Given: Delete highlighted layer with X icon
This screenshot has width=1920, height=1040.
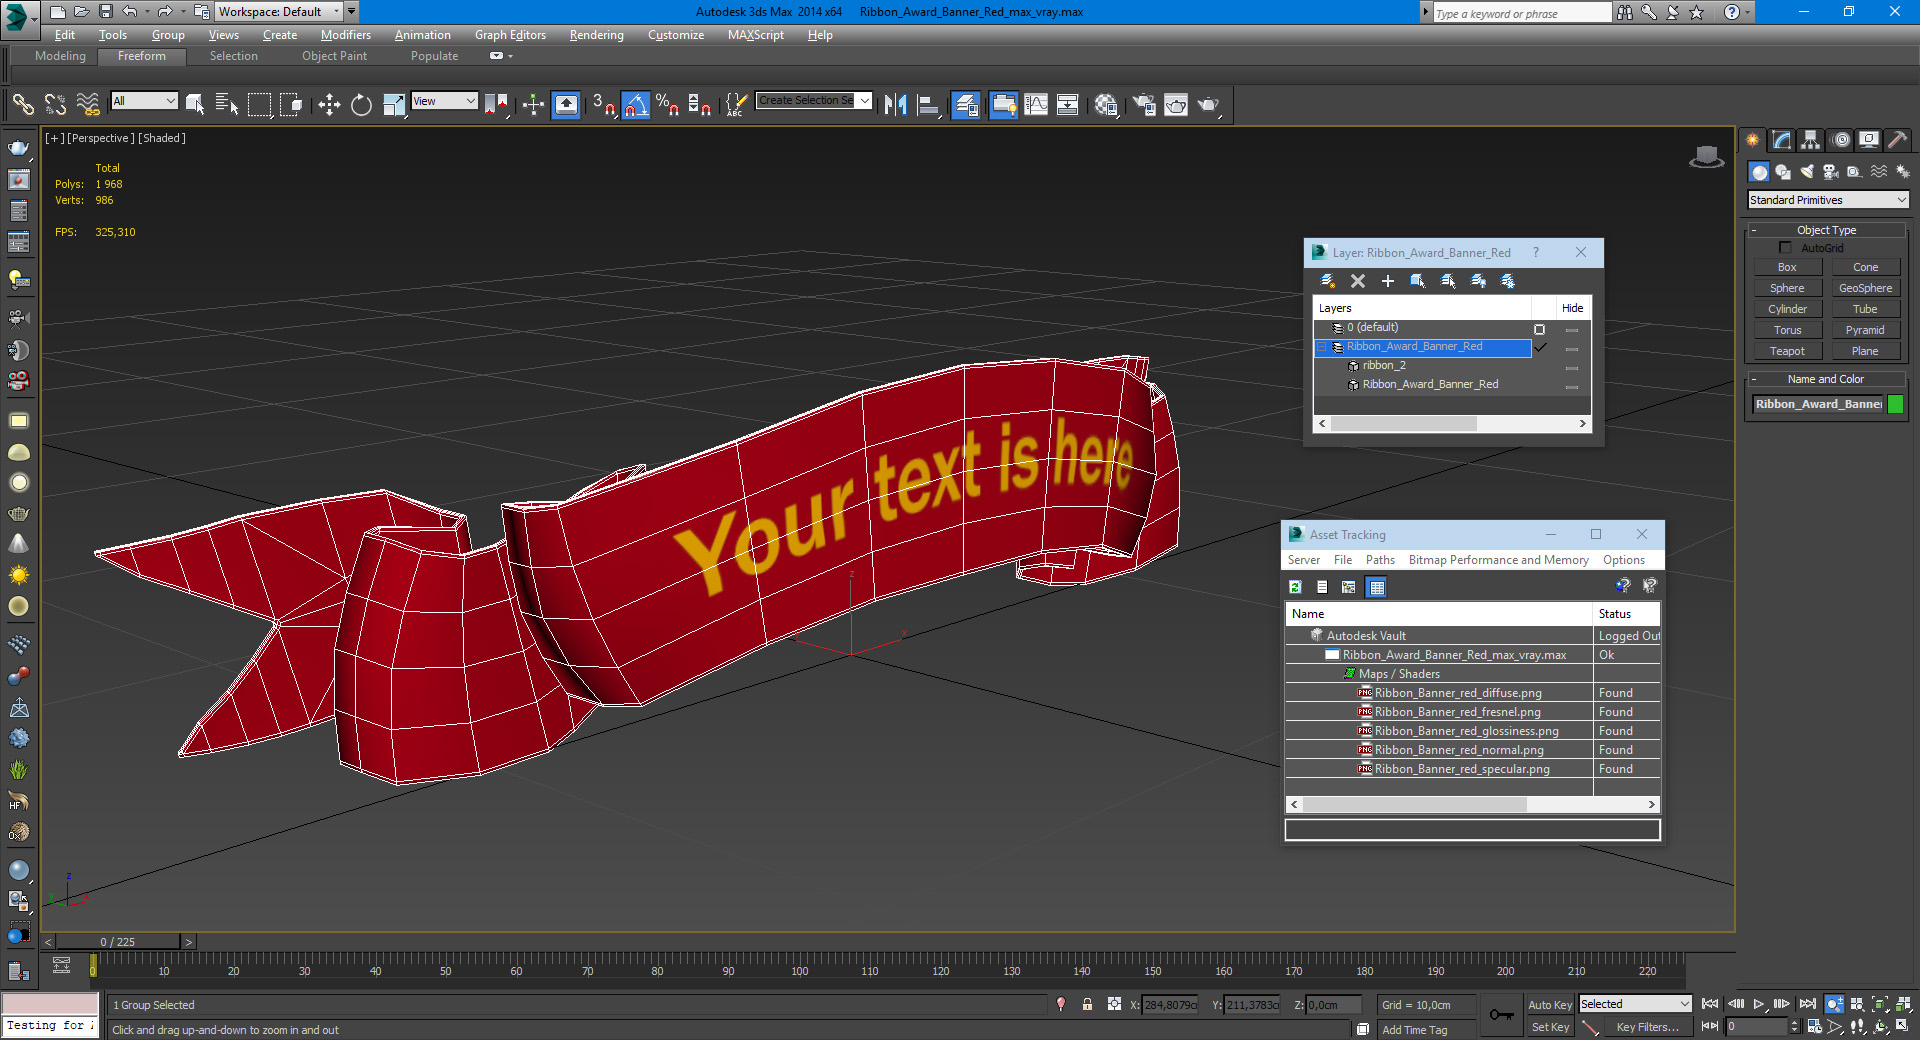Looking at the screenshot, I should [1358, 281].
